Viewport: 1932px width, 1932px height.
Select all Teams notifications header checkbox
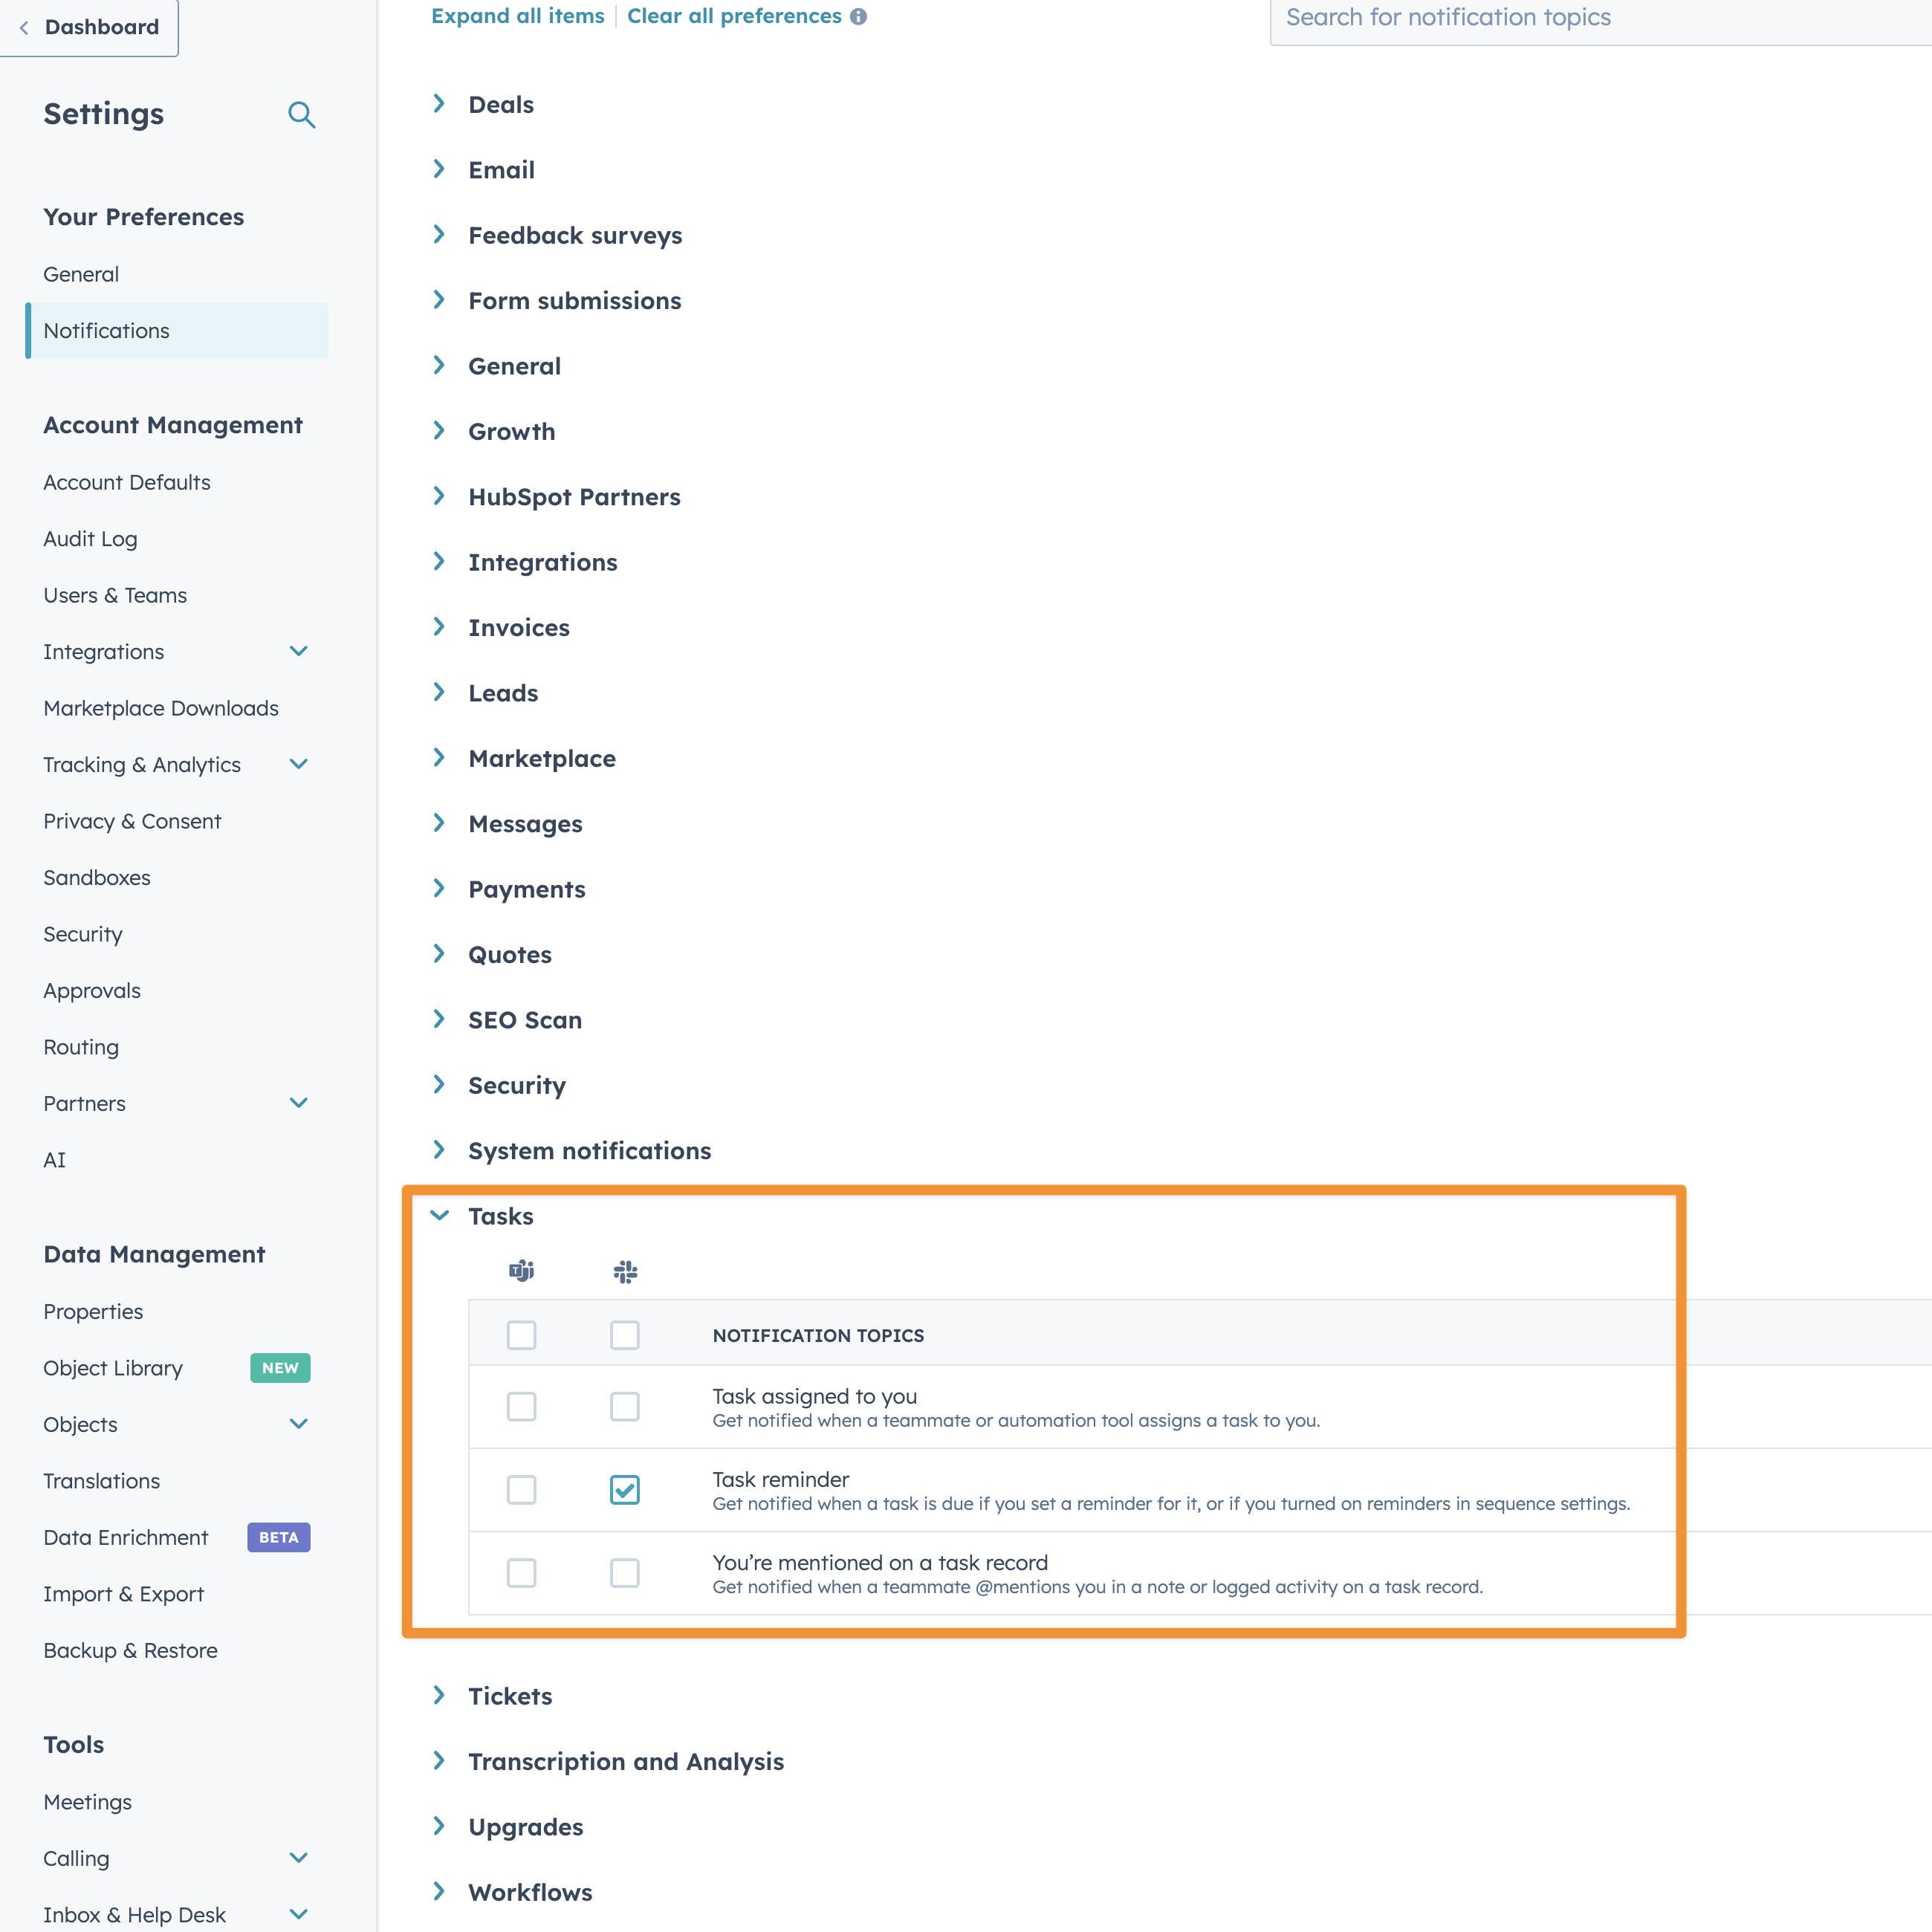[521, 1335]
